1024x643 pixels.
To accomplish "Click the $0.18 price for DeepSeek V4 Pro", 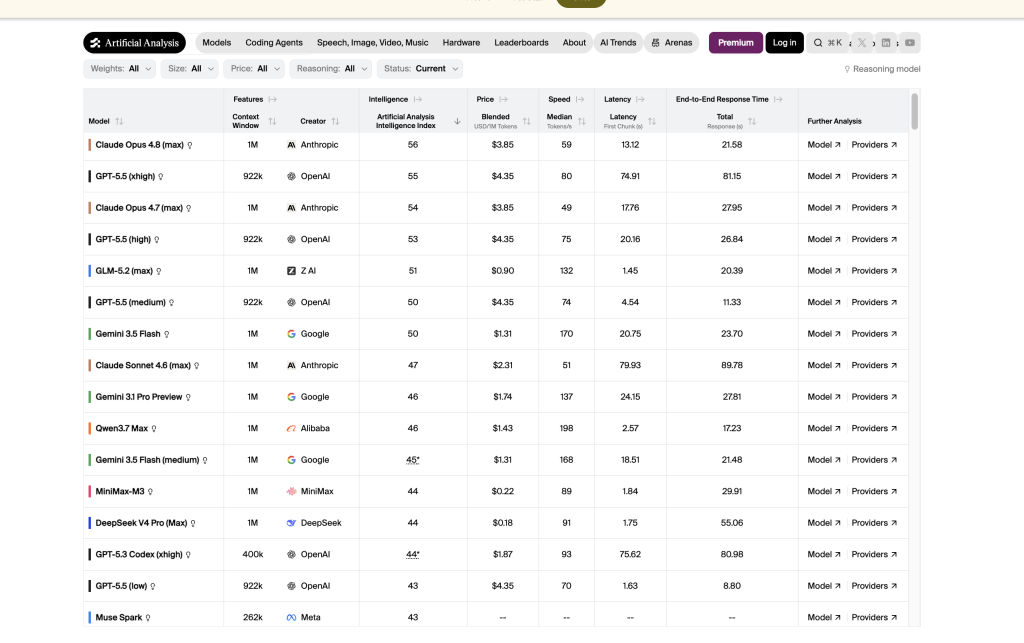I will [x=502, y=523].
